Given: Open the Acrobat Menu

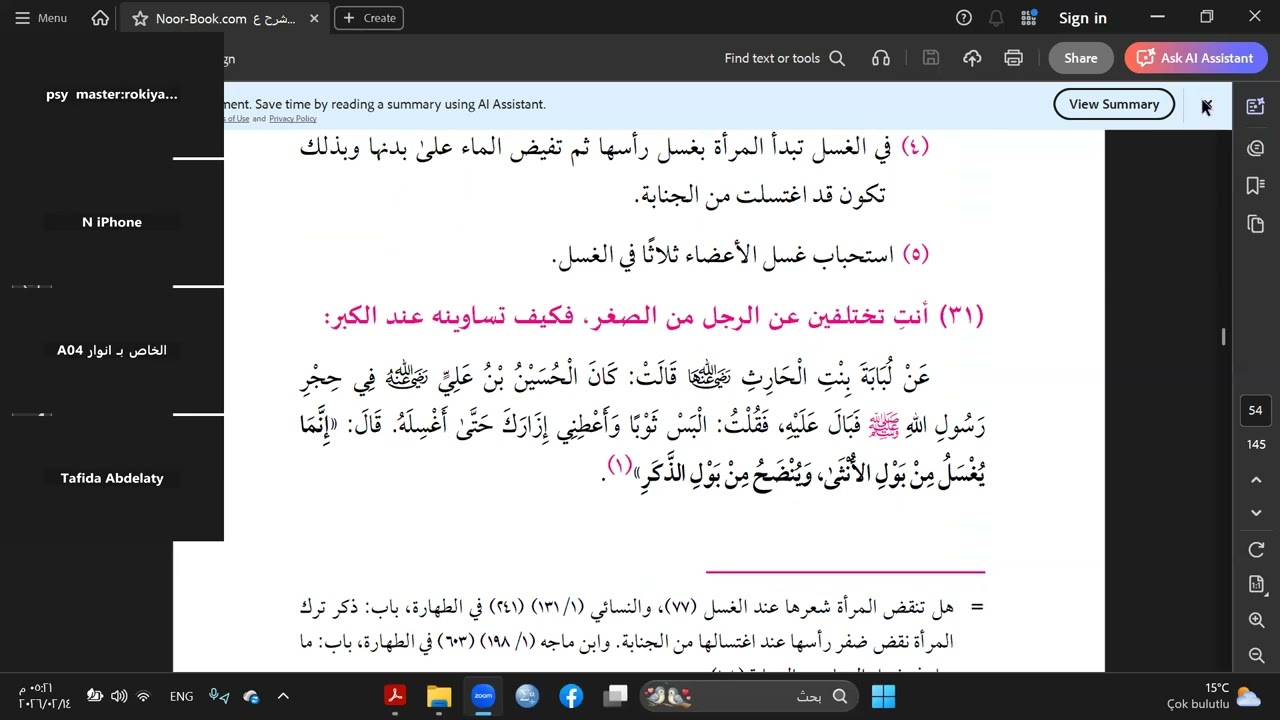Looking at the screenshot, I should 41,18.
